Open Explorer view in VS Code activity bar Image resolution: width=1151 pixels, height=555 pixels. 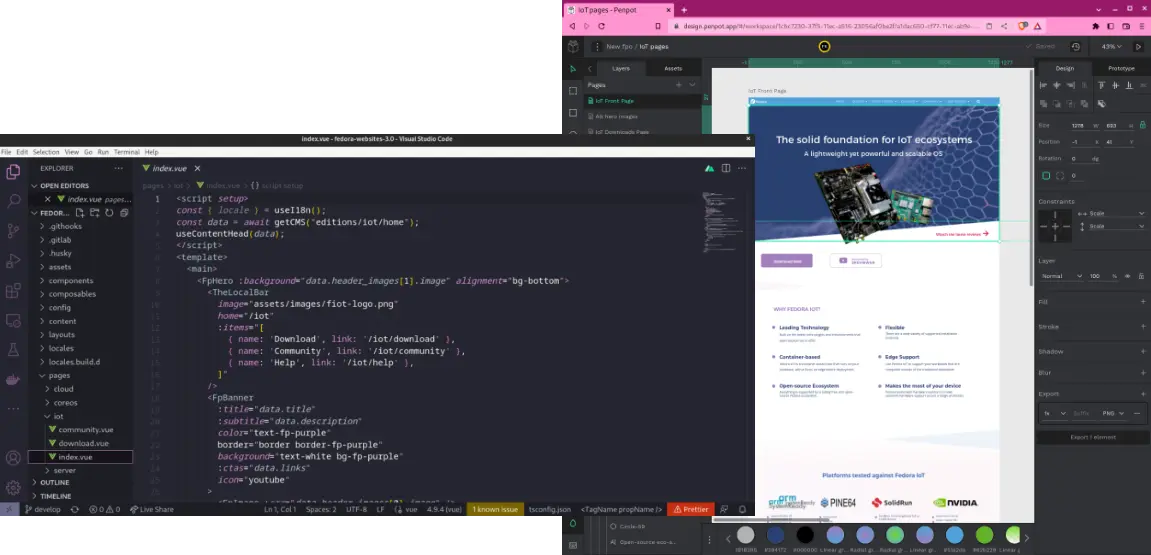point(13,173)
